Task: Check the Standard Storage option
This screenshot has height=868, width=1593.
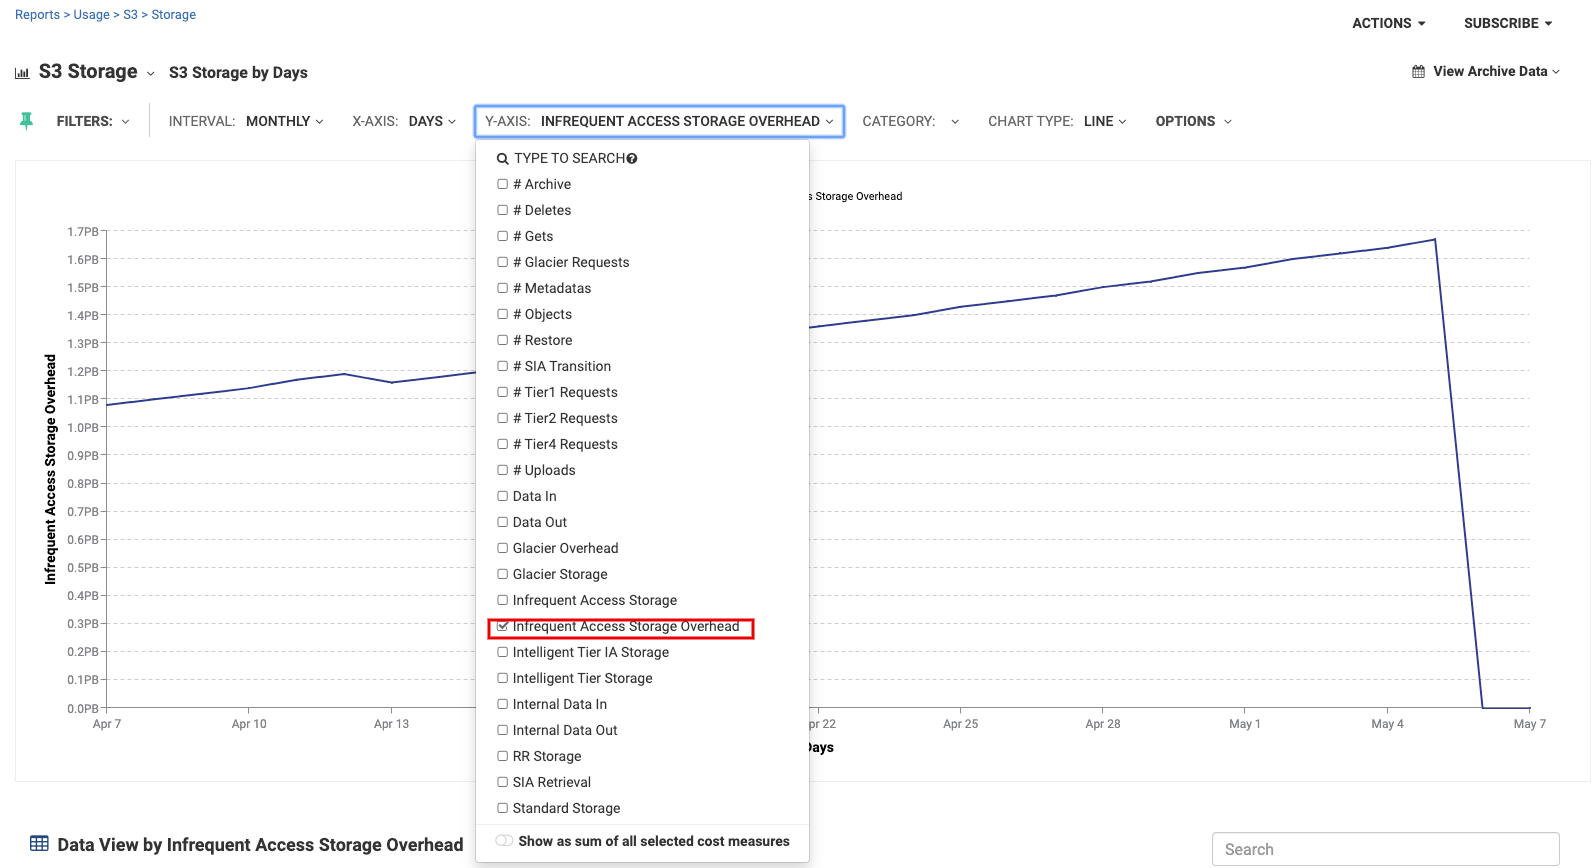Action: [x=503, y=808]
